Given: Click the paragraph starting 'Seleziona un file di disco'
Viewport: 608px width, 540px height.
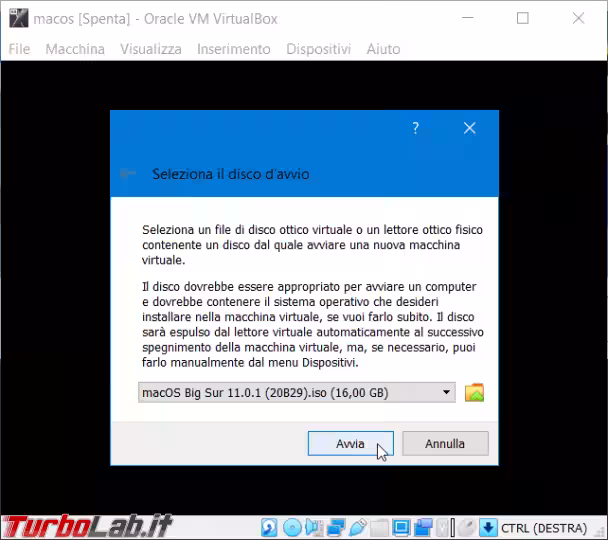Looking at the screenshot, I should 313,245.
